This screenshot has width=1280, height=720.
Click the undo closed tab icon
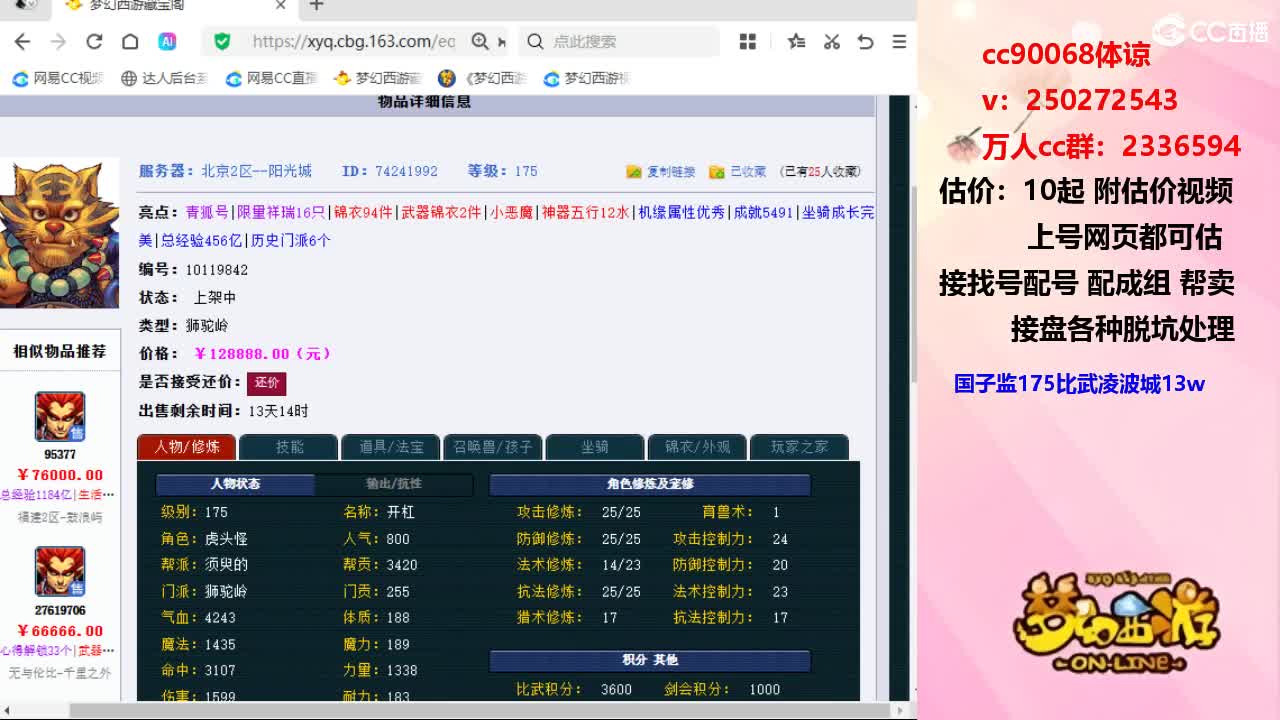point(866,41)
